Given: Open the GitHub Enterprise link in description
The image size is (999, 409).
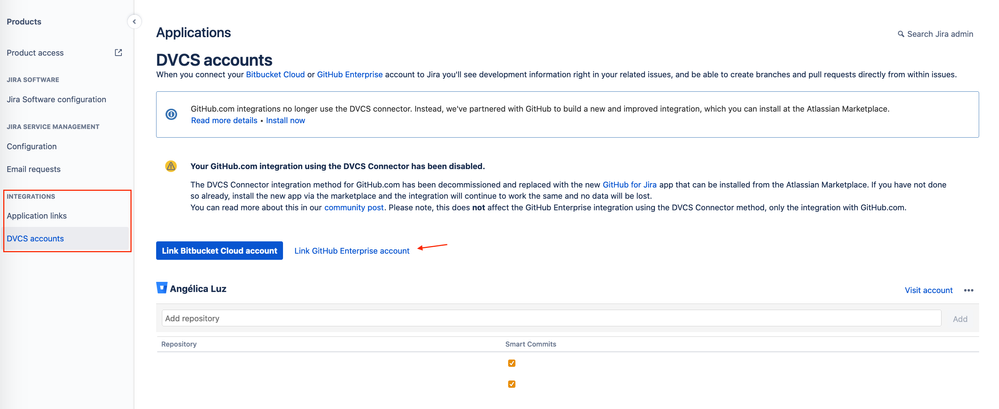Looking at the screenshot, I should (350, 75).
